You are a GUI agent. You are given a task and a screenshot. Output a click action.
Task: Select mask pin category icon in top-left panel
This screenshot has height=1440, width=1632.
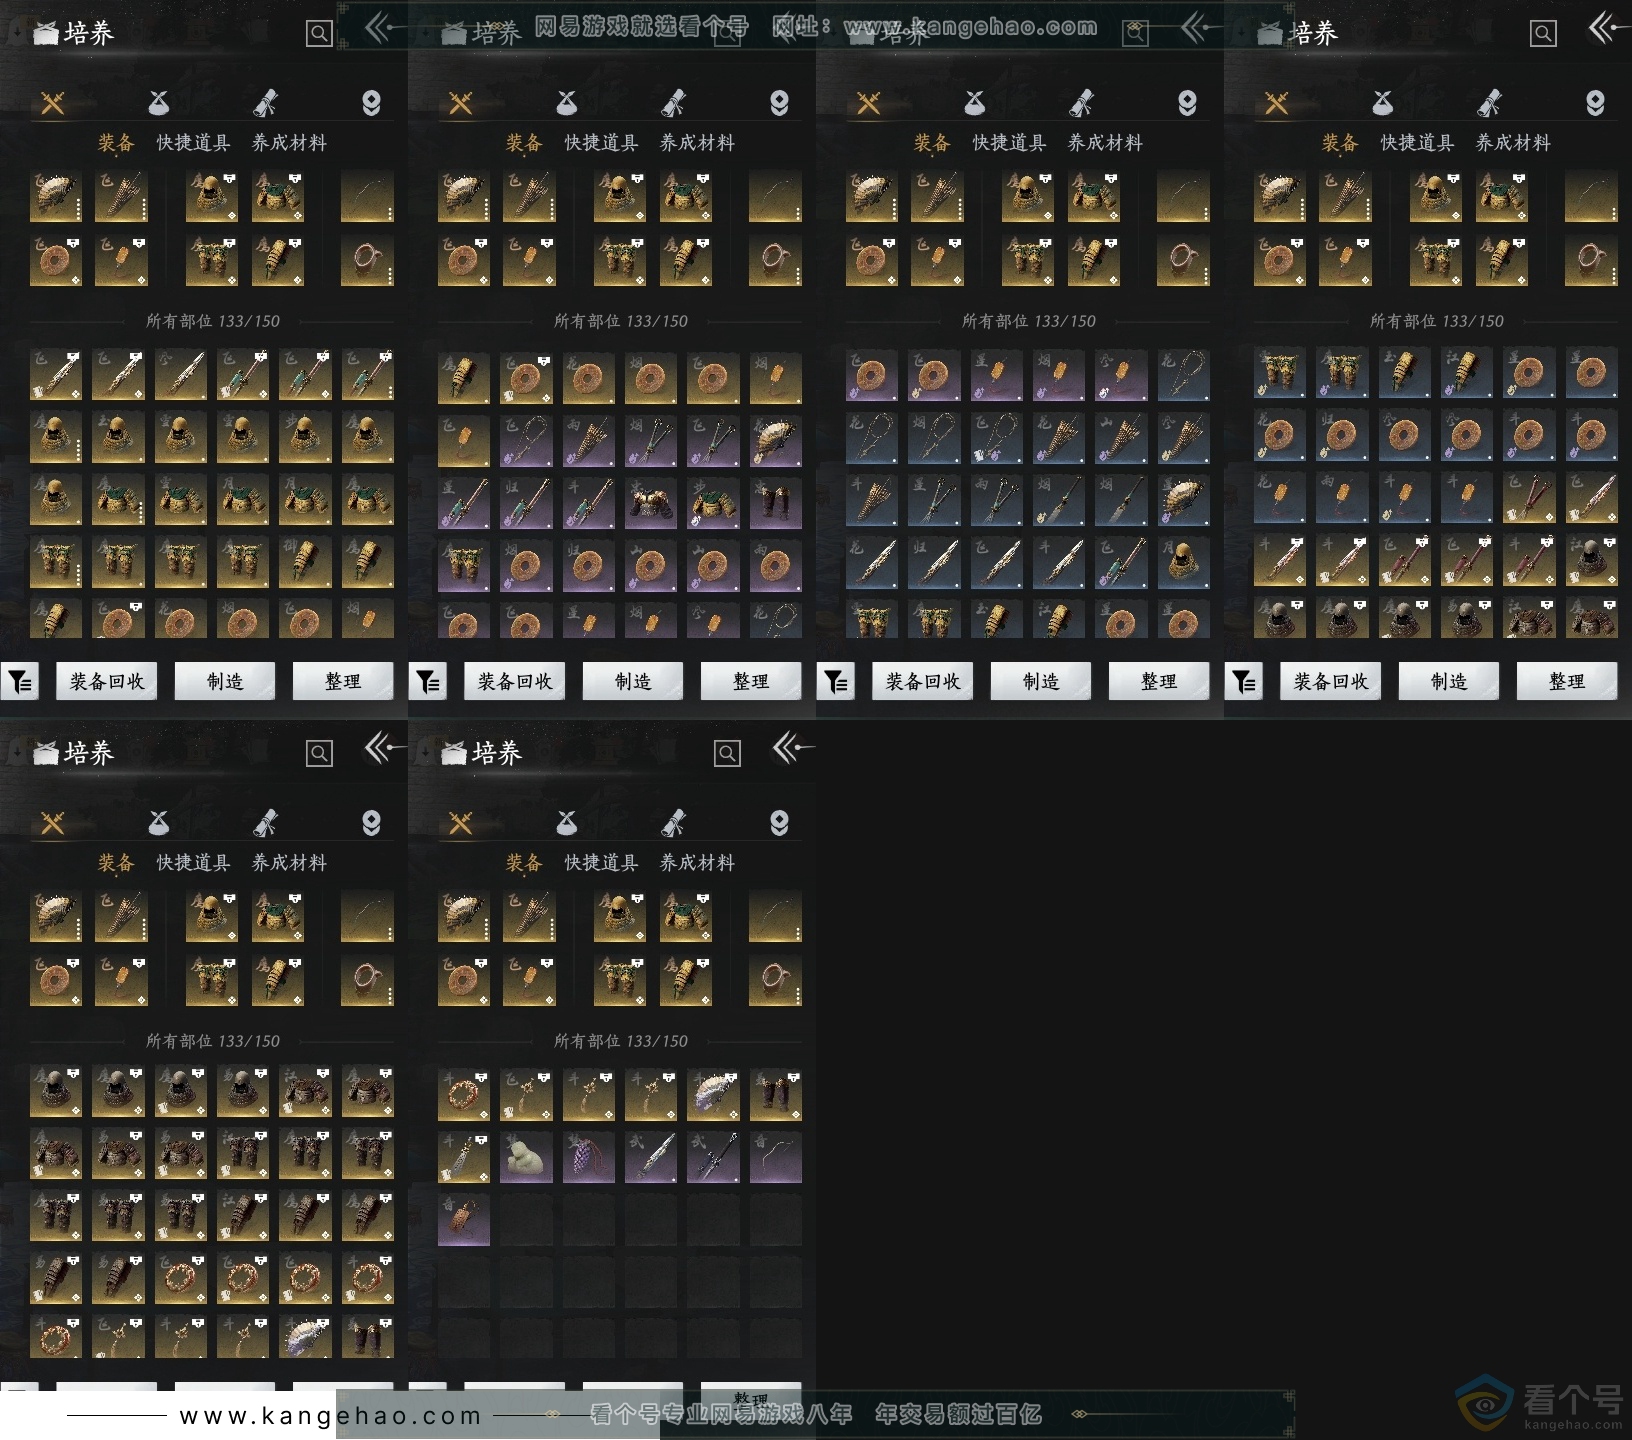click(371, 103)
